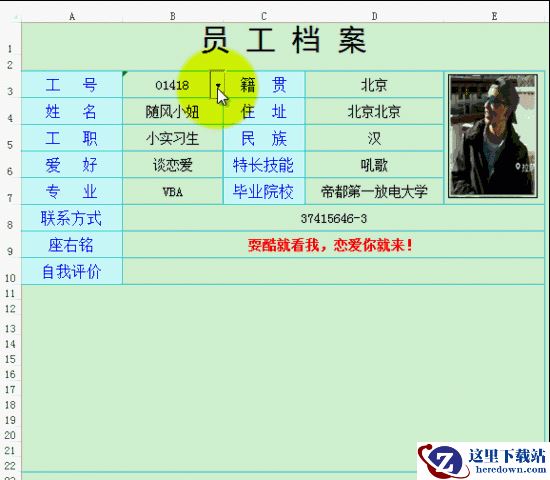
Task: Select the 员工档案 title cell
Action: click(x=283, y=41)
